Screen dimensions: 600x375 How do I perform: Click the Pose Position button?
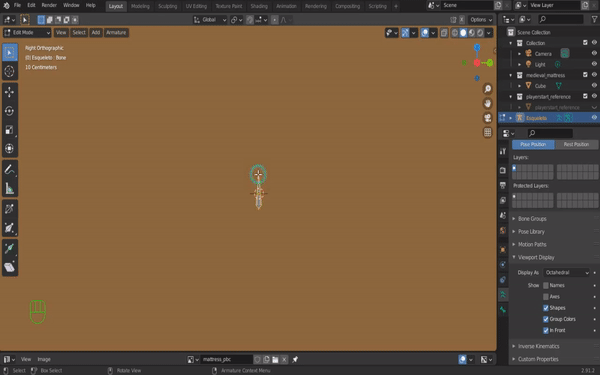click(x=533, y=144)
